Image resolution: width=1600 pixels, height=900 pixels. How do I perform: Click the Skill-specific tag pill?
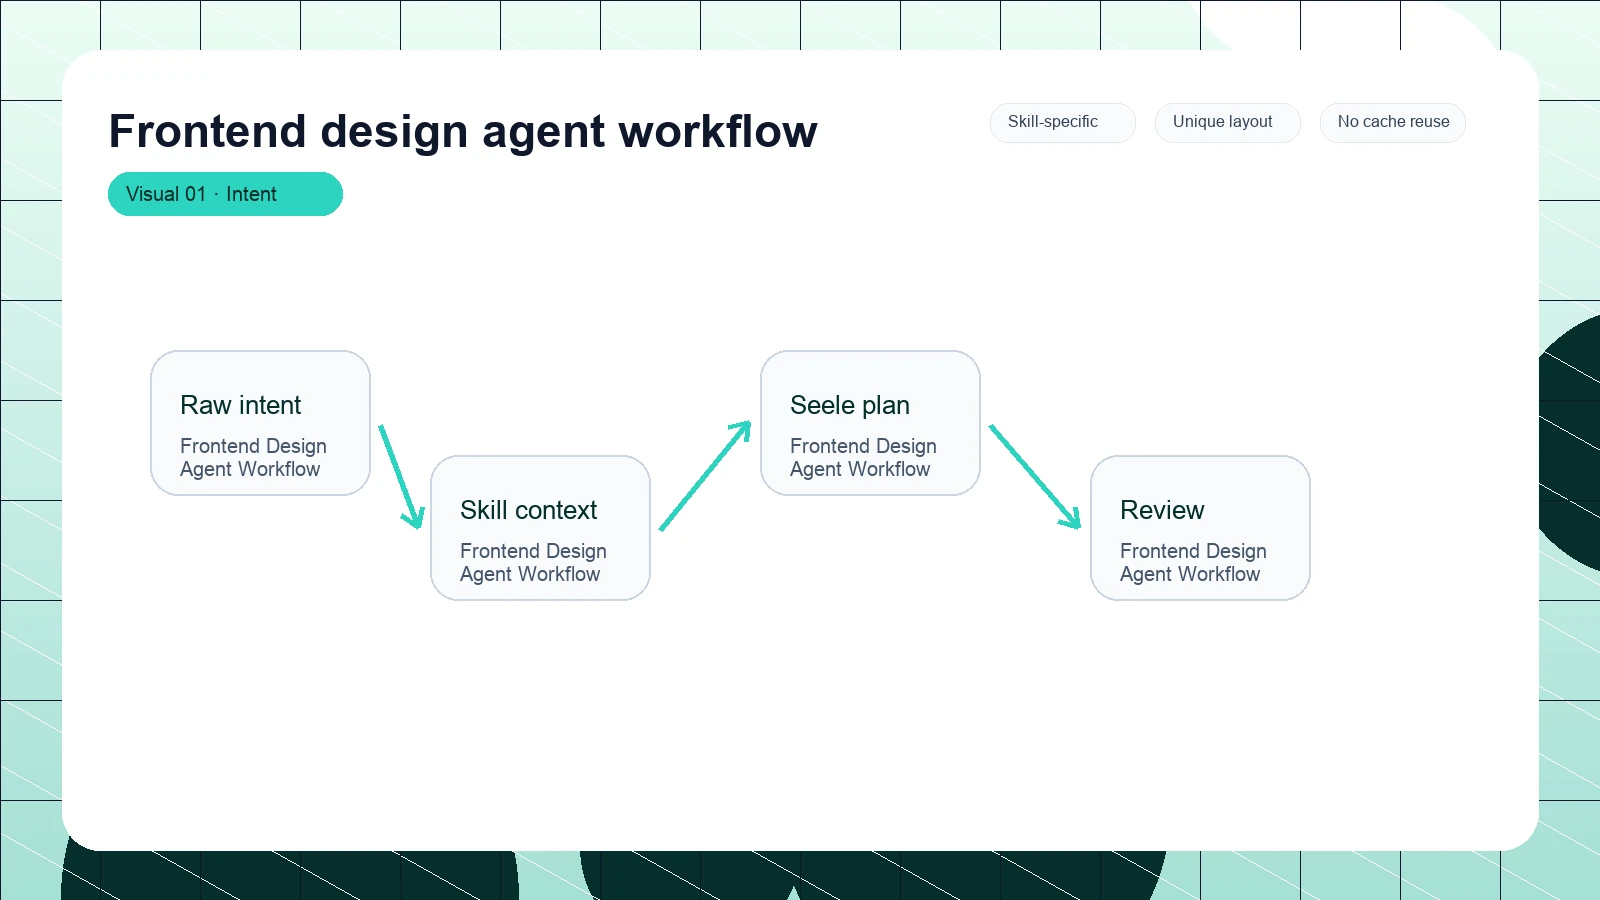pyautogui.click(x=1062, y=122)
